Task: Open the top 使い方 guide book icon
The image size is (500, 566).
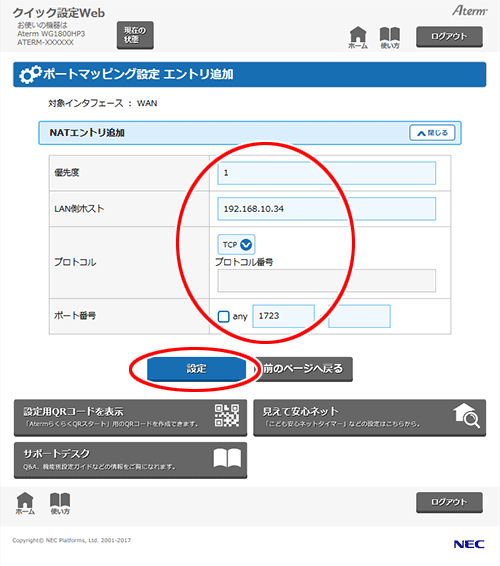Action: click(x=390, y=37)
